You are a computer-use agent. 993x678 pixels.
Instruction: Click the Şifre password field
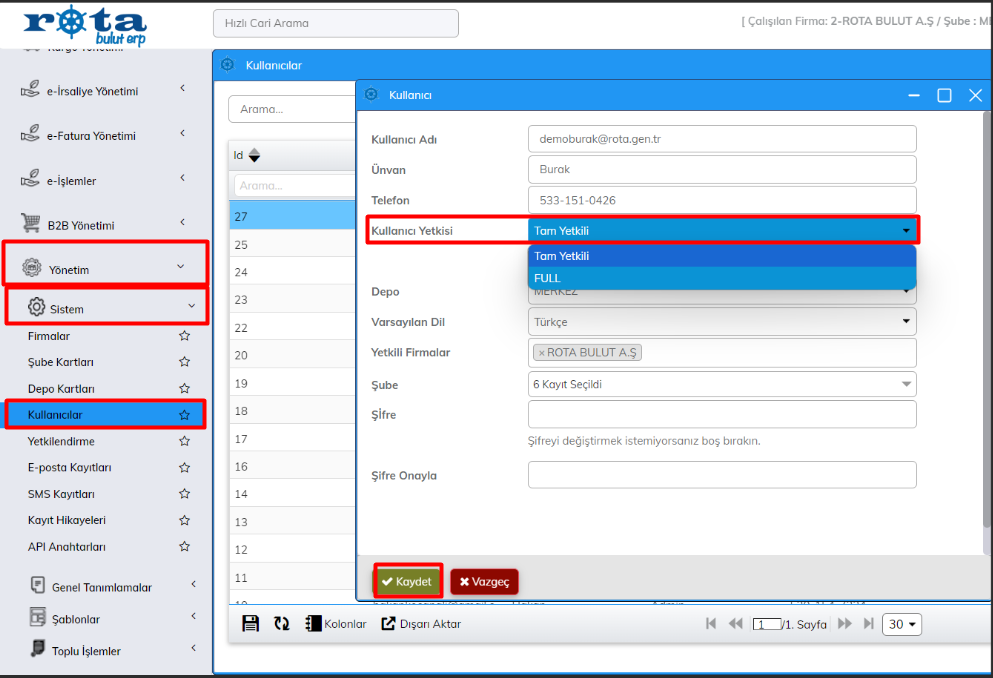721,414
